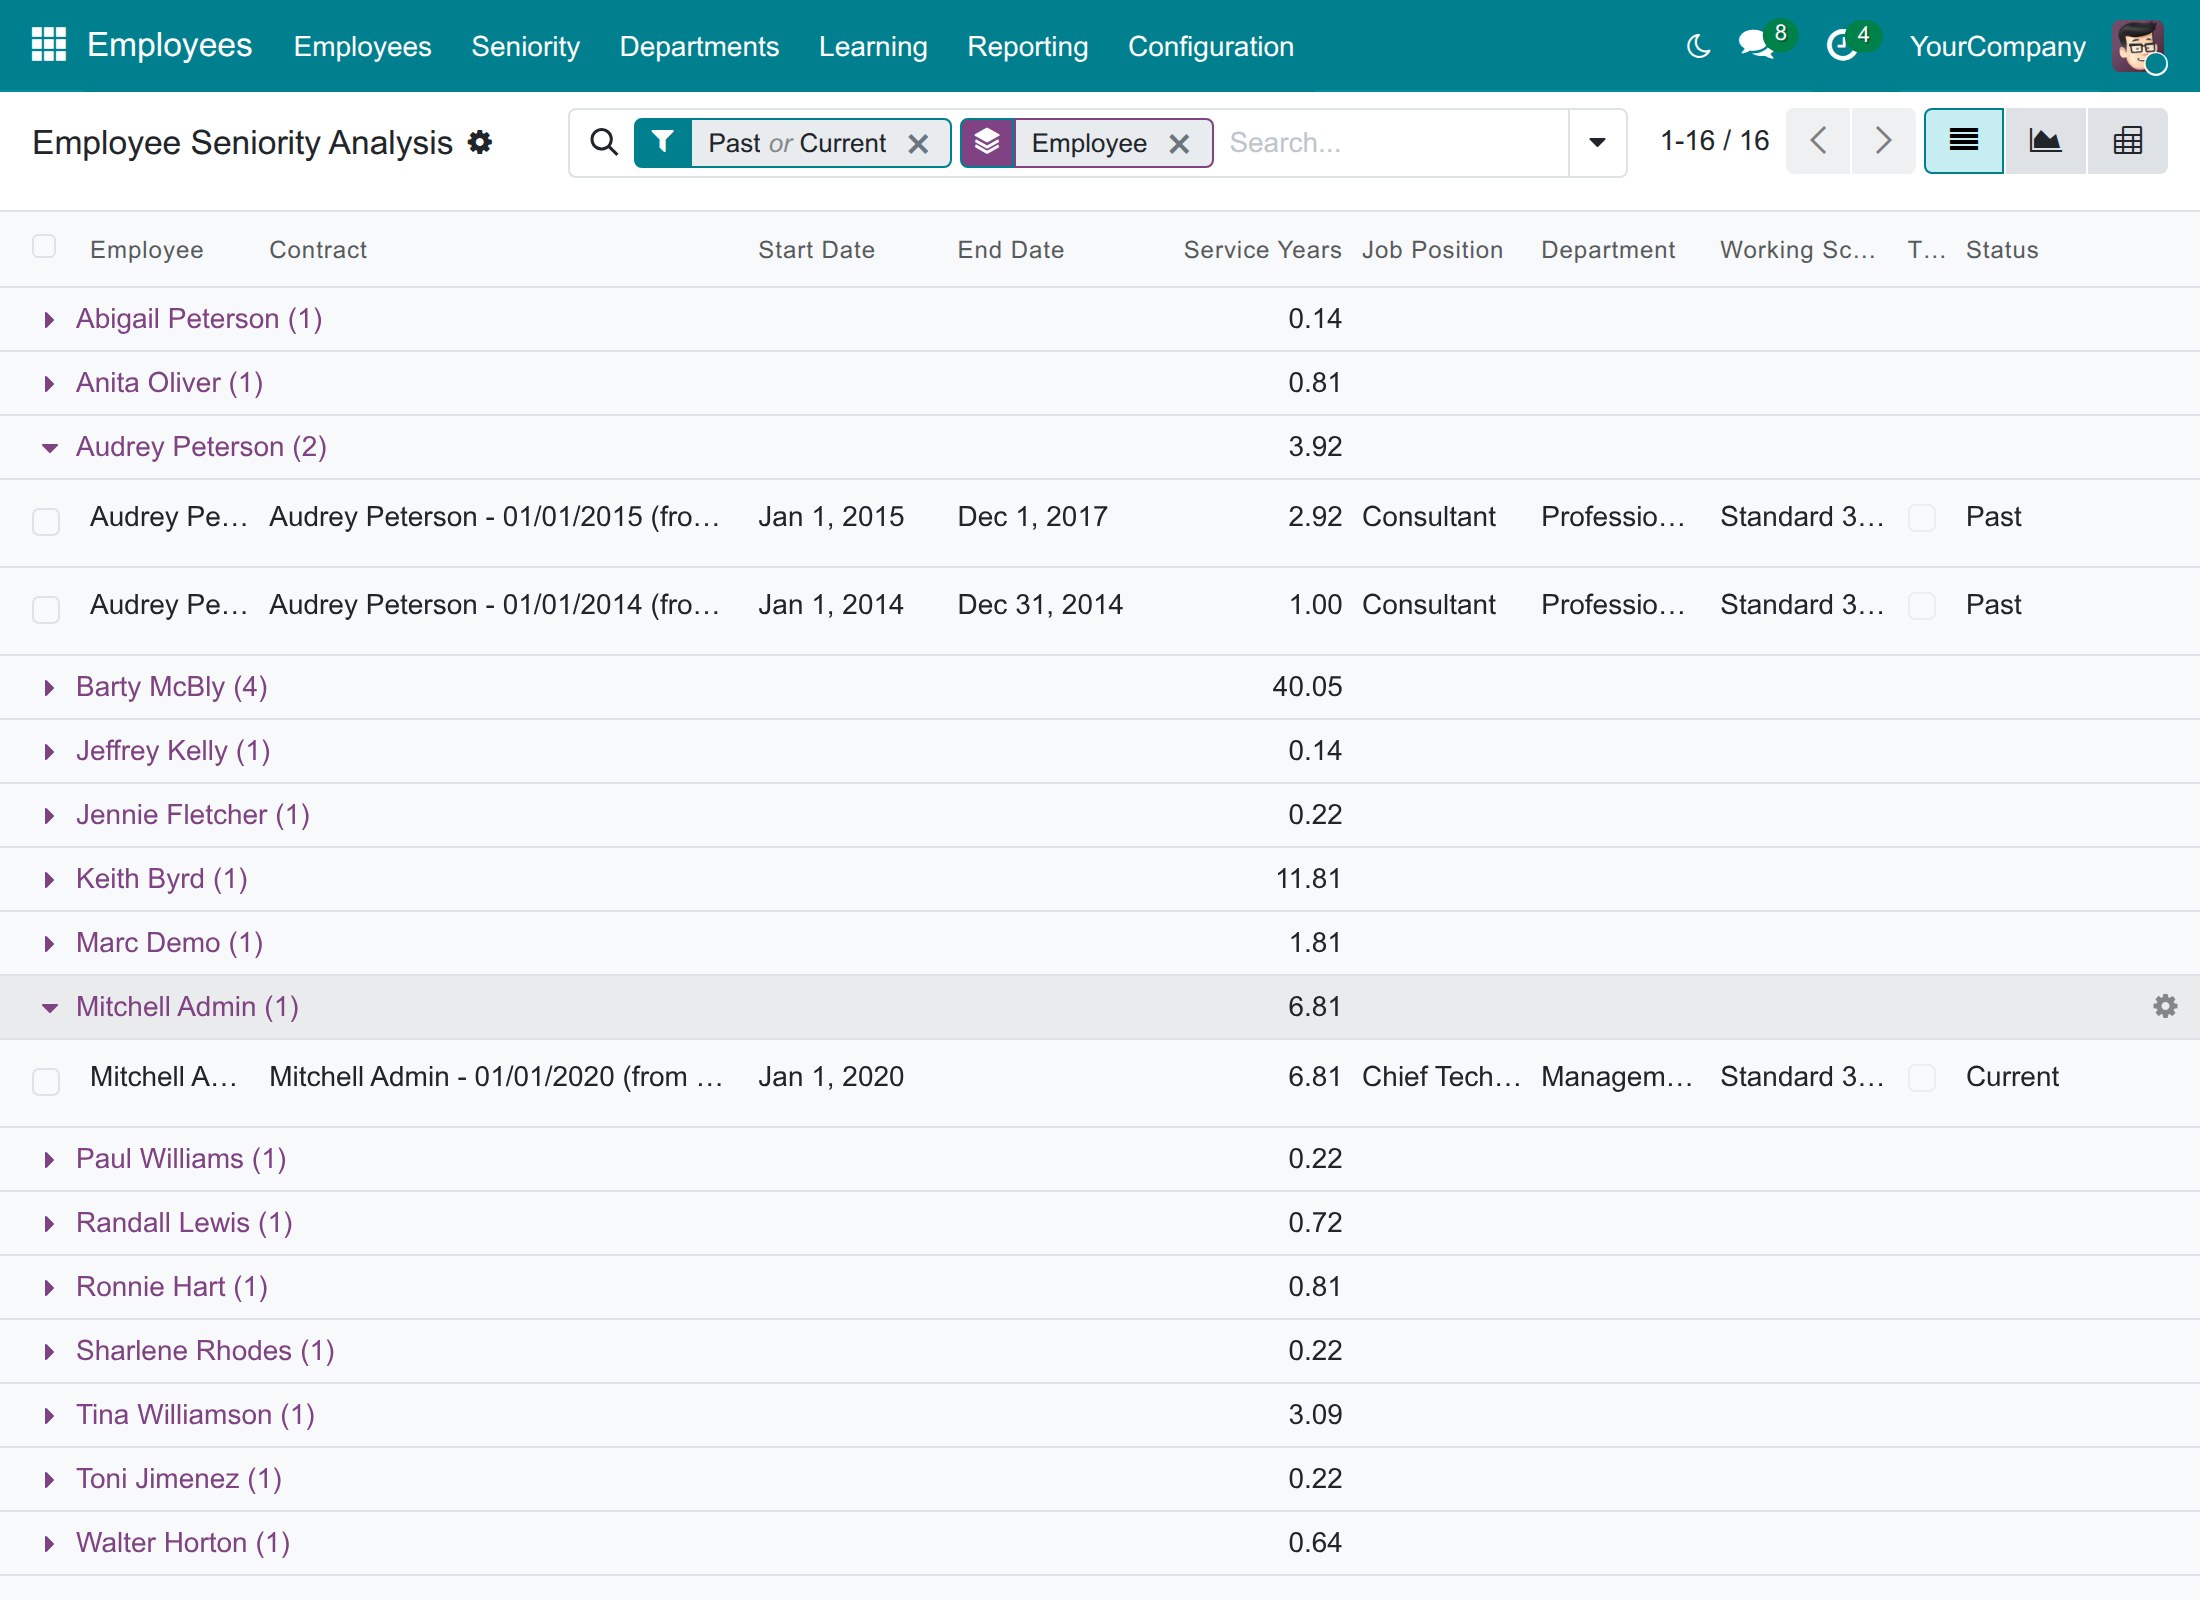Open the Reporting menu
Screen dimensions: 2200x1600
(1027, 46)
